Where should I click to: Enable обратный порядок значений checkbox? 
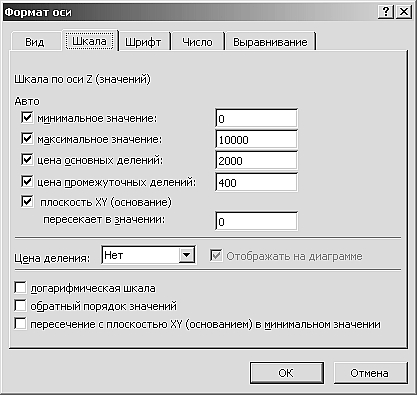(20, 306)
